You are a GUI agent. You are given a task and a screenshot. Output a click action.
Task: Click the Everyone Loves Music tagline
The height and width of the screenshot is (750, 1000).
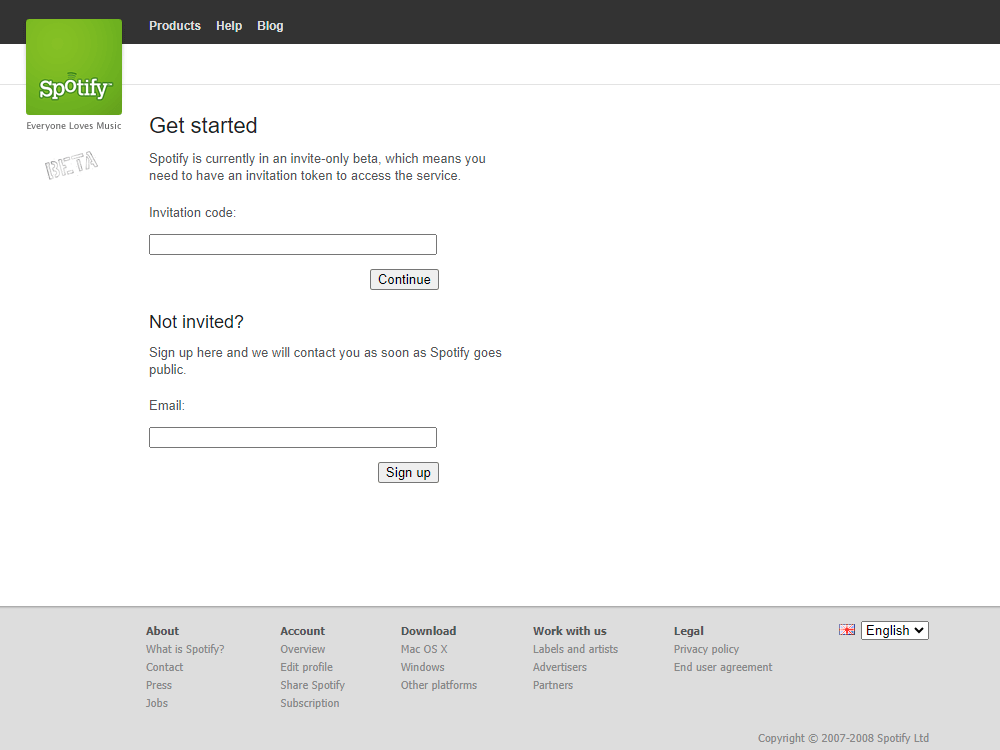74,126
